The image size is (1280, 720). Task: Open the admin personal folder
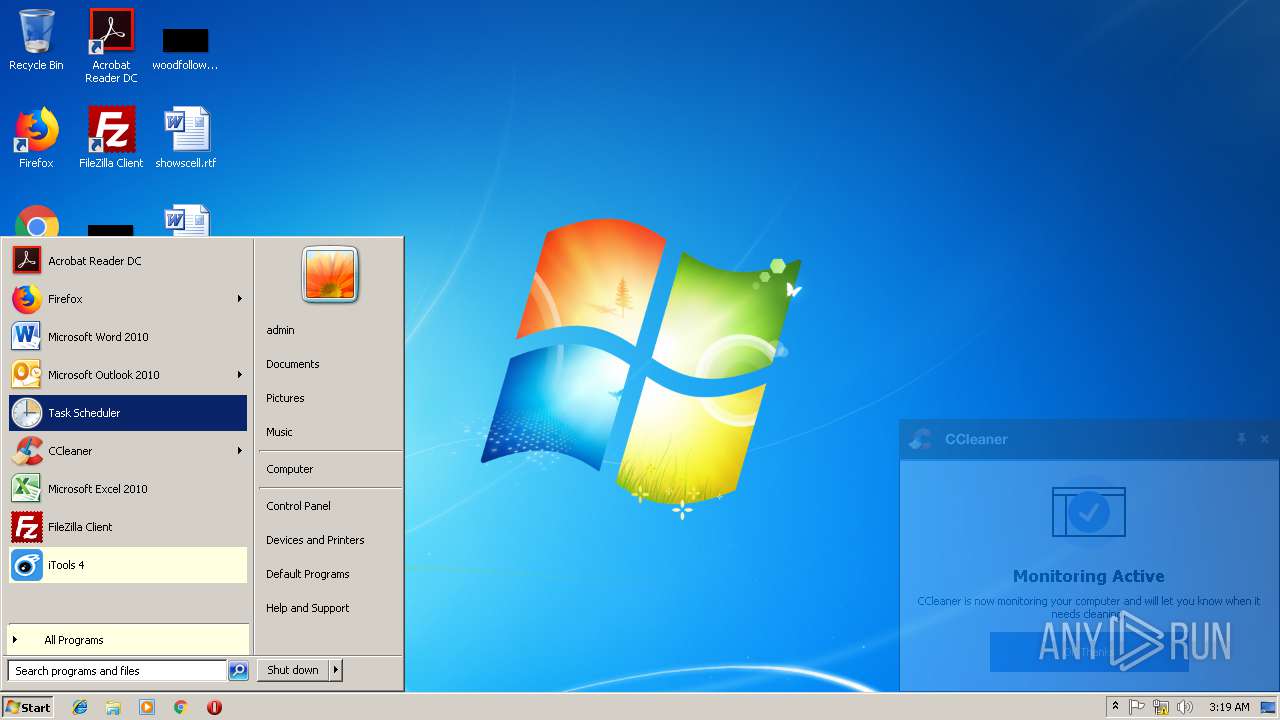pos(280,330)
